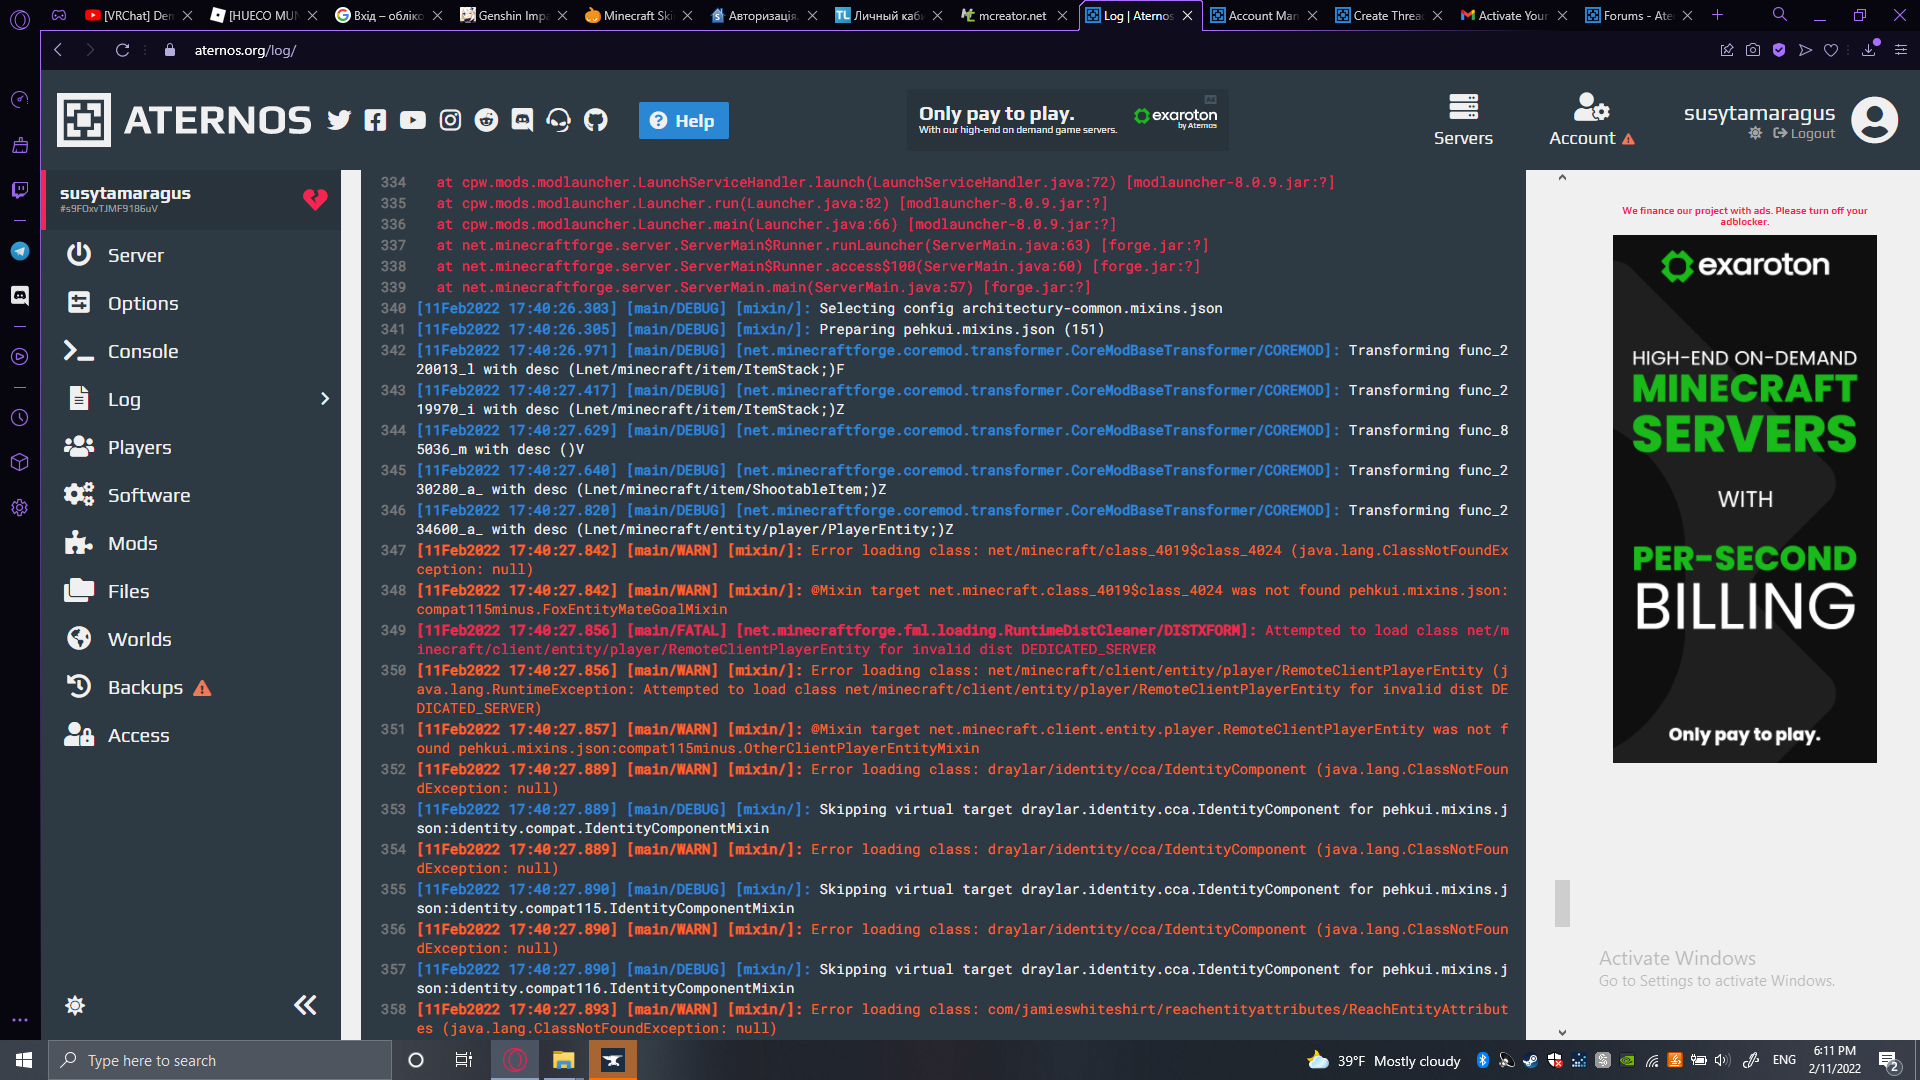This screenshot has height=1080, width=1920.
Task: Open Aternos Reddit icon
Action: pos(486,120)
